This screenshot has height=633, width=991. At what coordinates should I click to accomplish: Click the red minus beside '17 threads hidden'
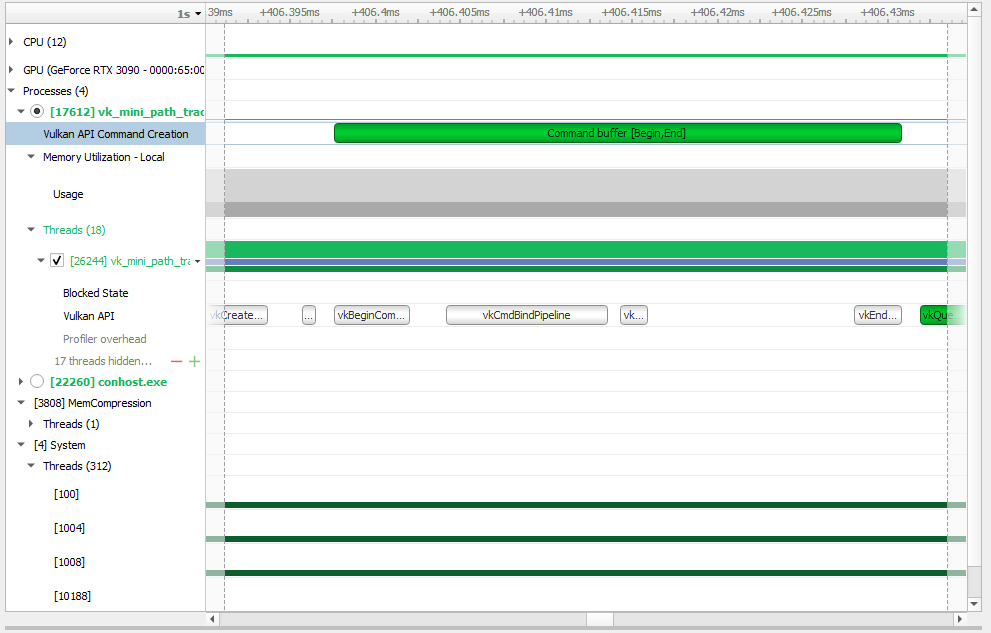178,361
